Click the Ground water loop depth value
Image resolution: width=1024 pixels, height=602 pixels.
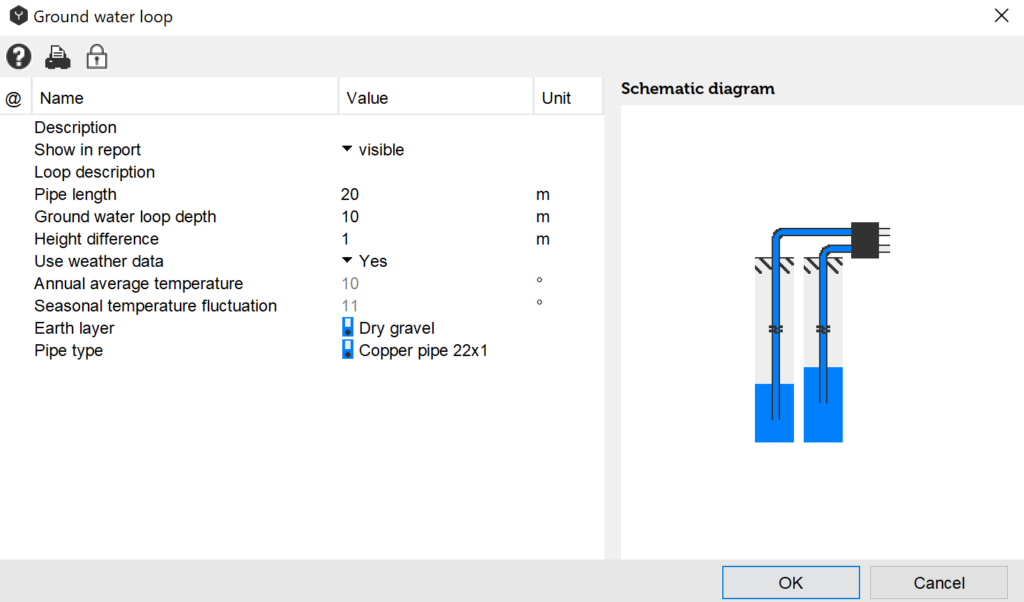(435, 216)
